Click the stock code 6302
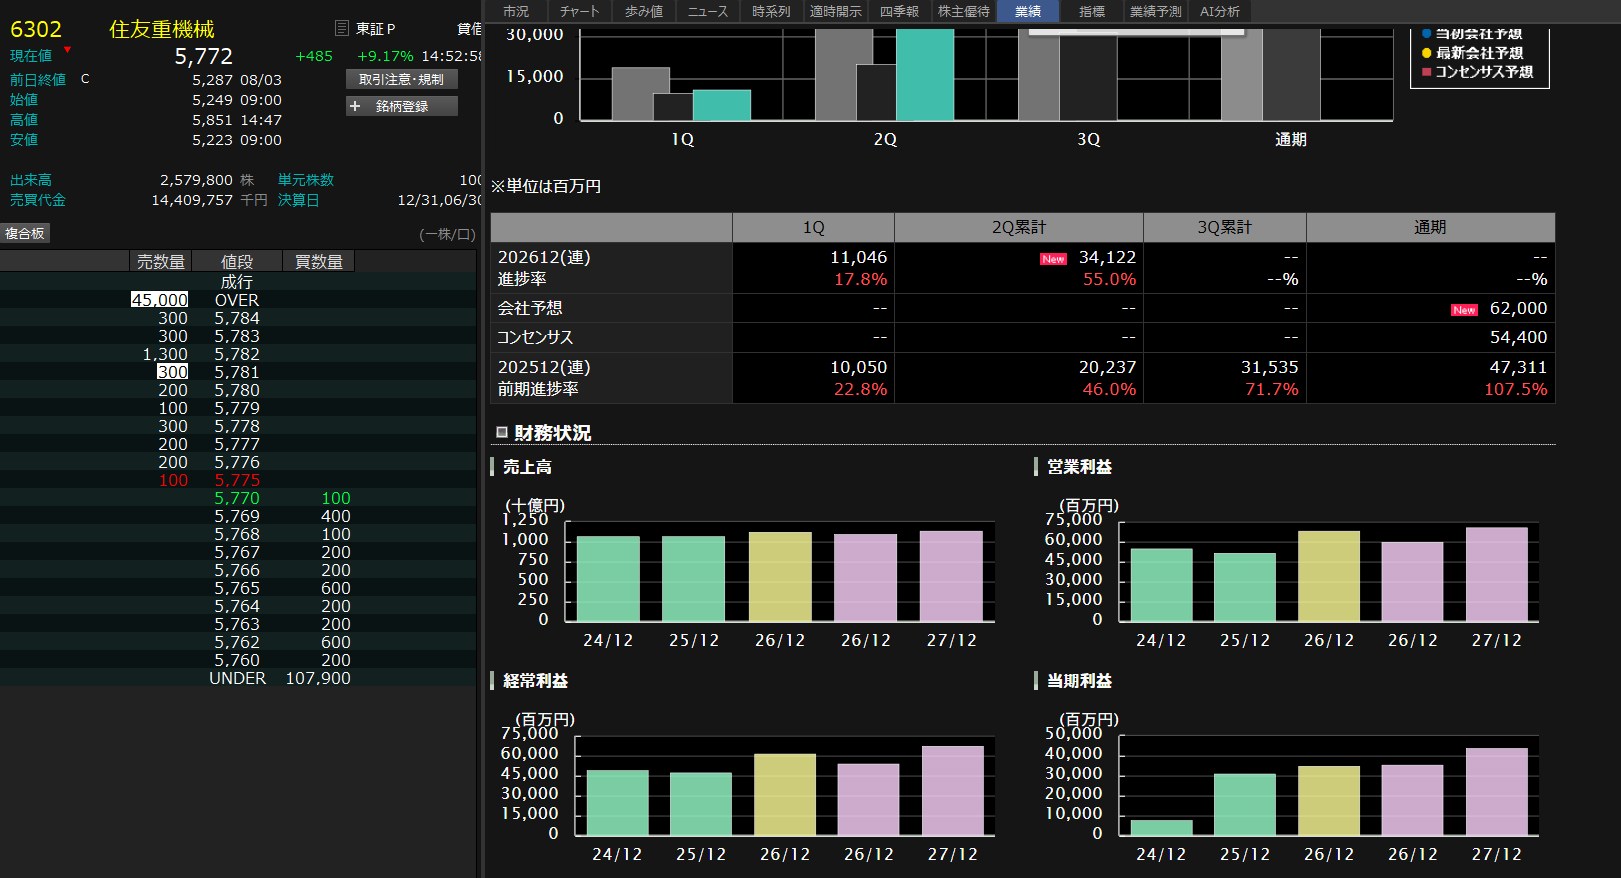This screenshot has height=878, width=1621. tap(36, 30)
